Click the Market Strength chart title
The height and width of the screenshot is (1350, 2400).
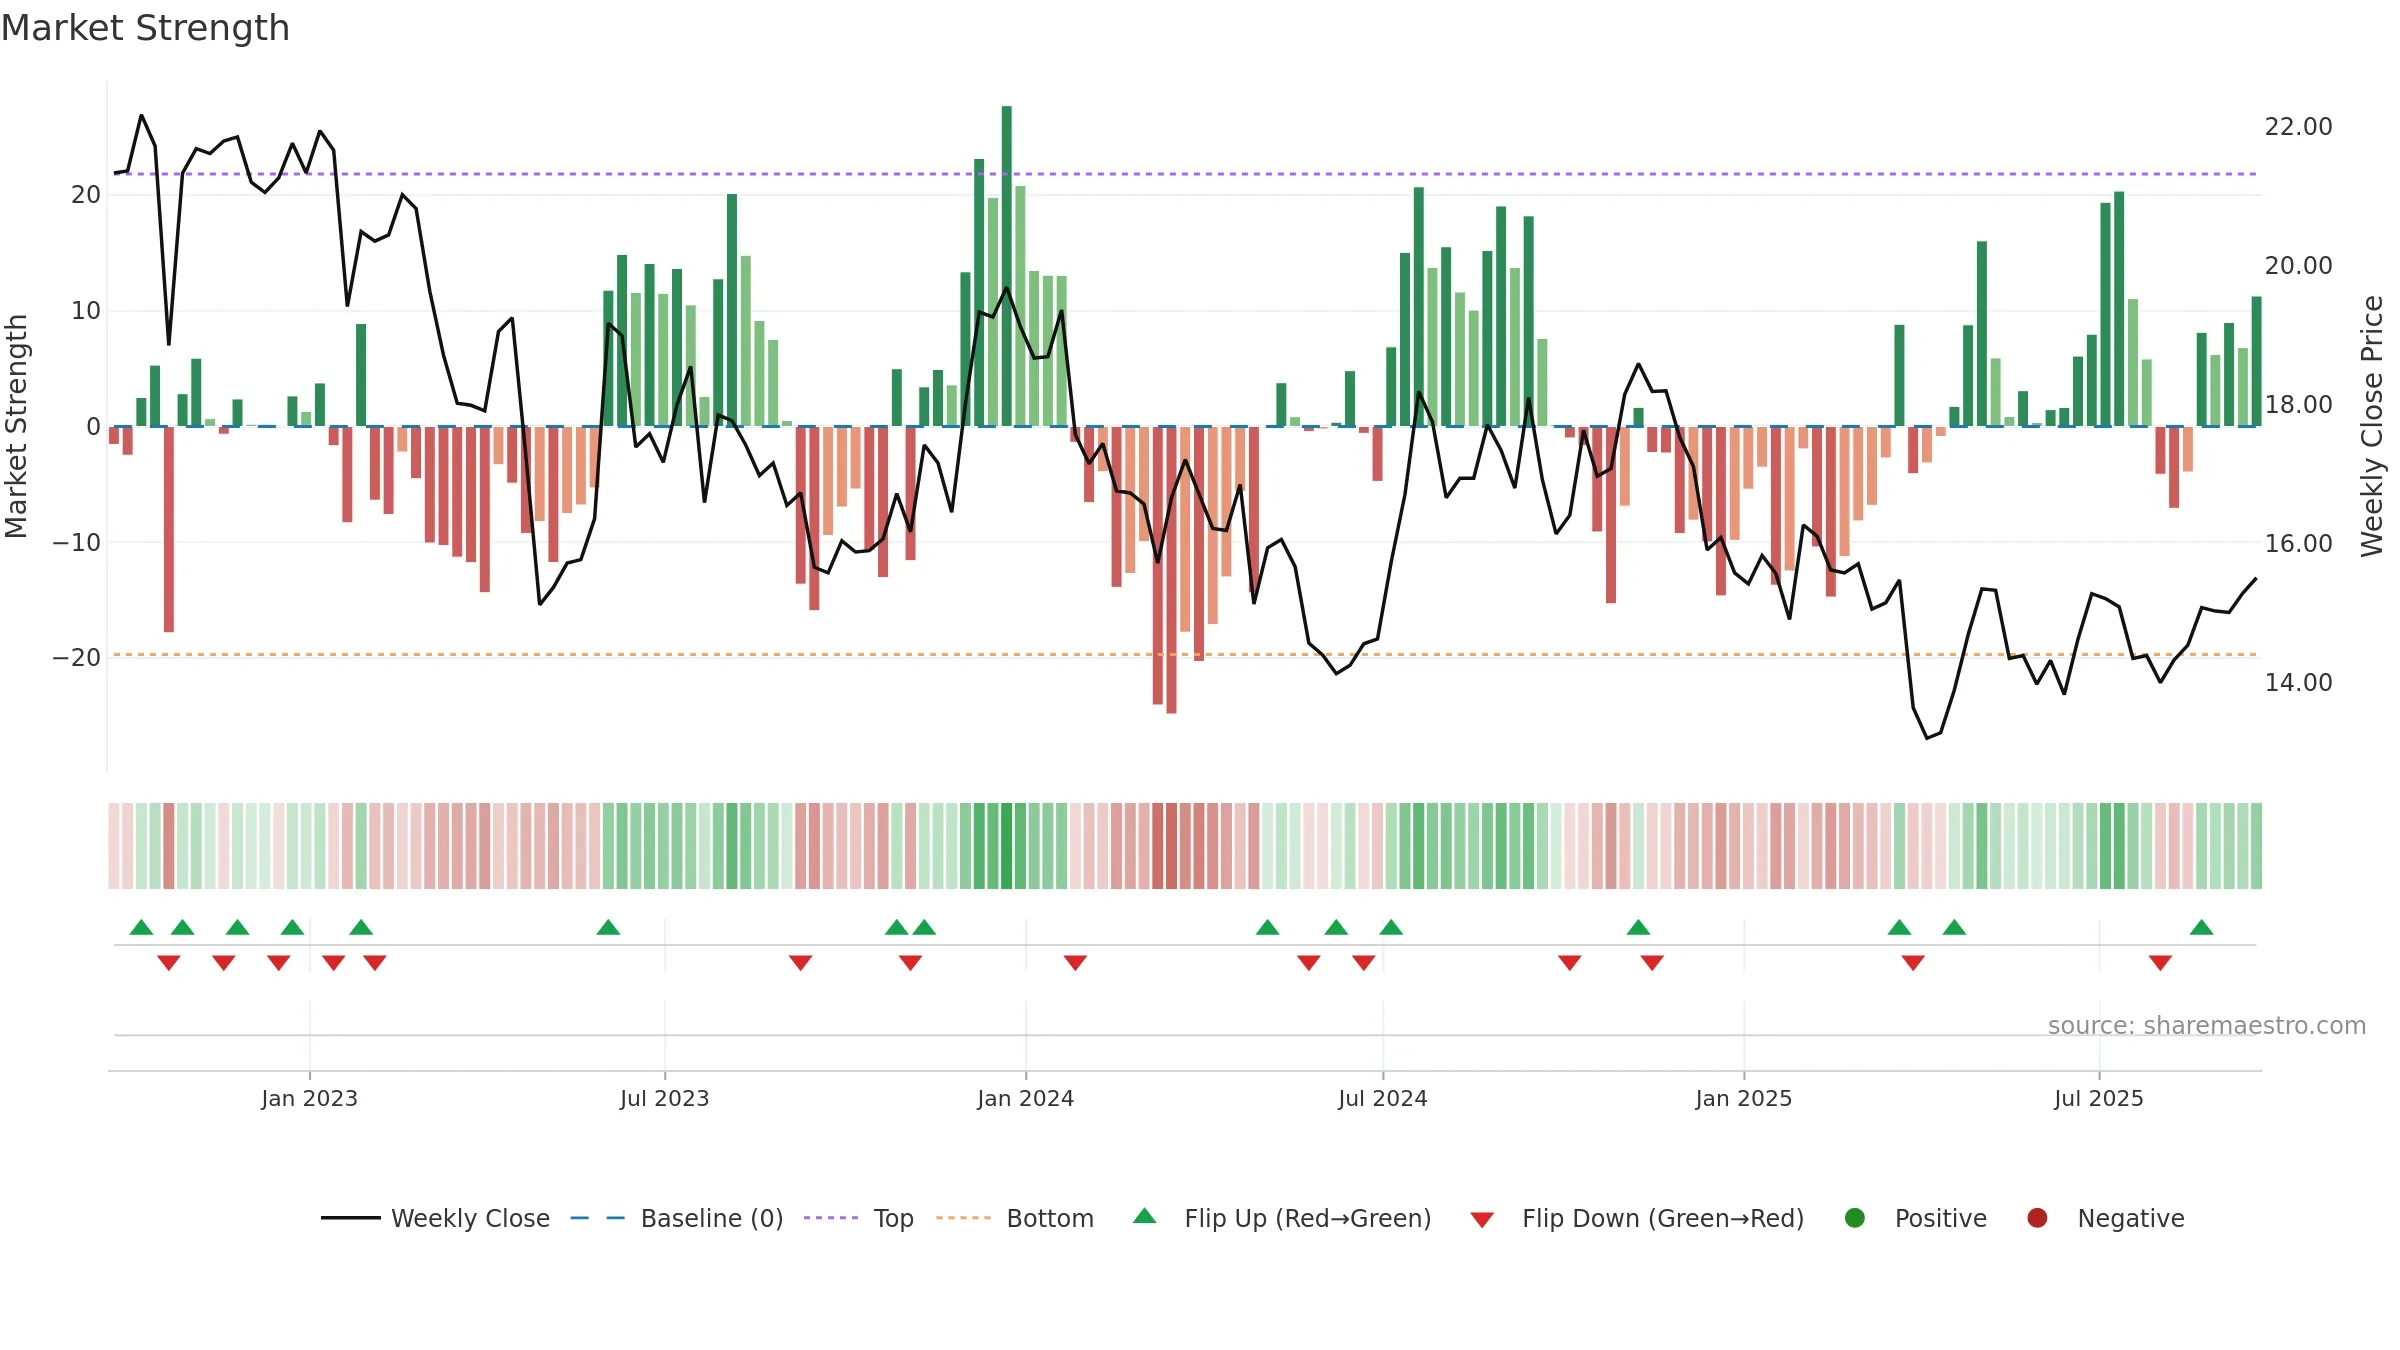pyautogui.click(x=145, y=28)
